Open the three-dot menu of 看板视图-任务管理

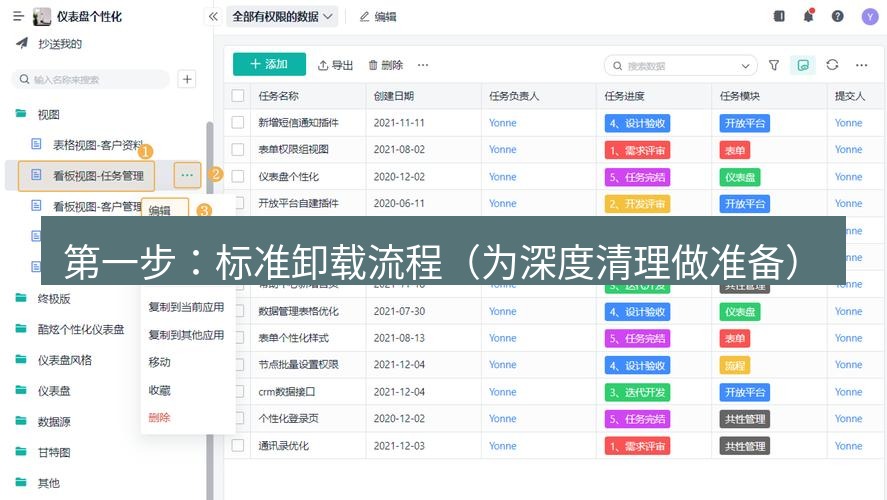(x=187, y=175)
